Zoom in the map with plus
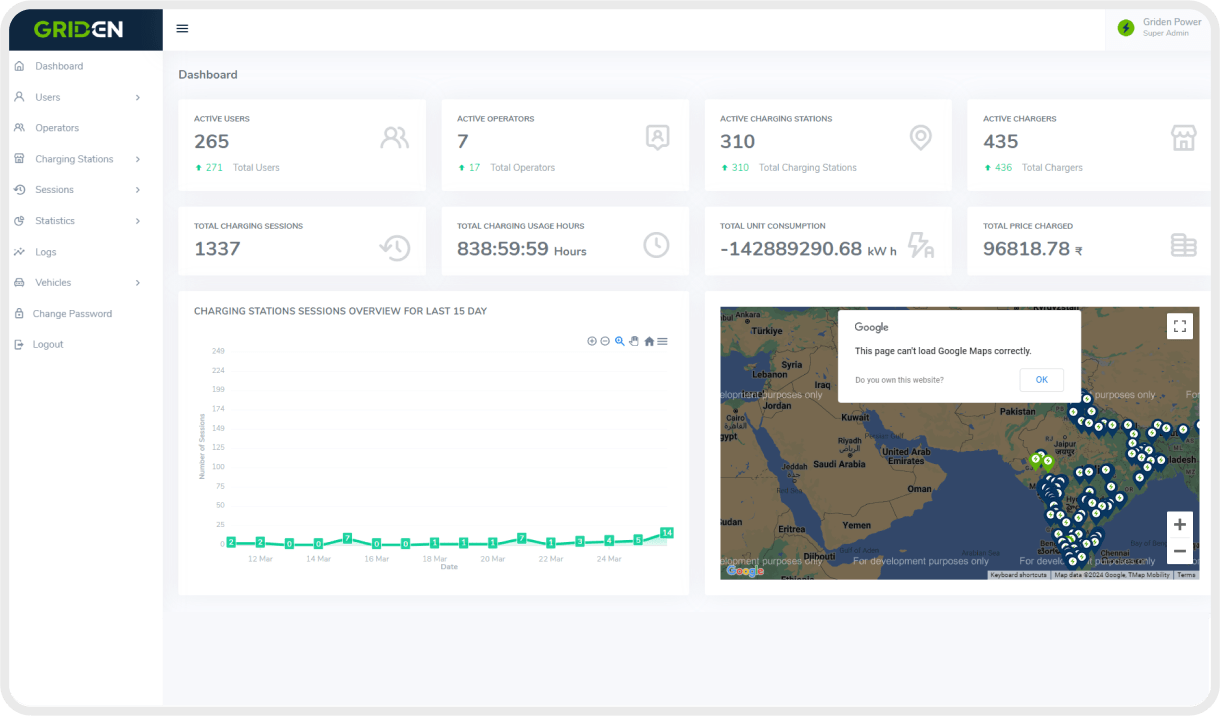1220x716 pixels. pyautogui.click(x=1180, y=524)
